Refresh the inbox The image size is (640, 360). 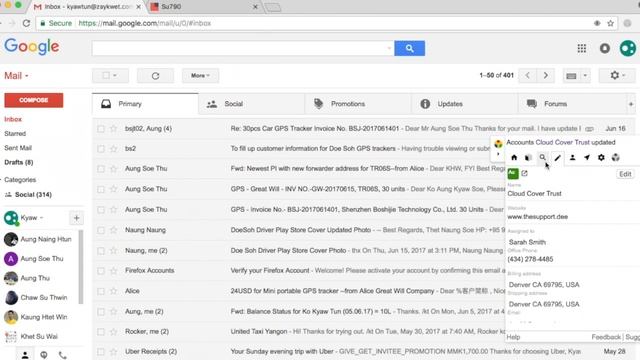pyautogui.click(x=155, y=76)
